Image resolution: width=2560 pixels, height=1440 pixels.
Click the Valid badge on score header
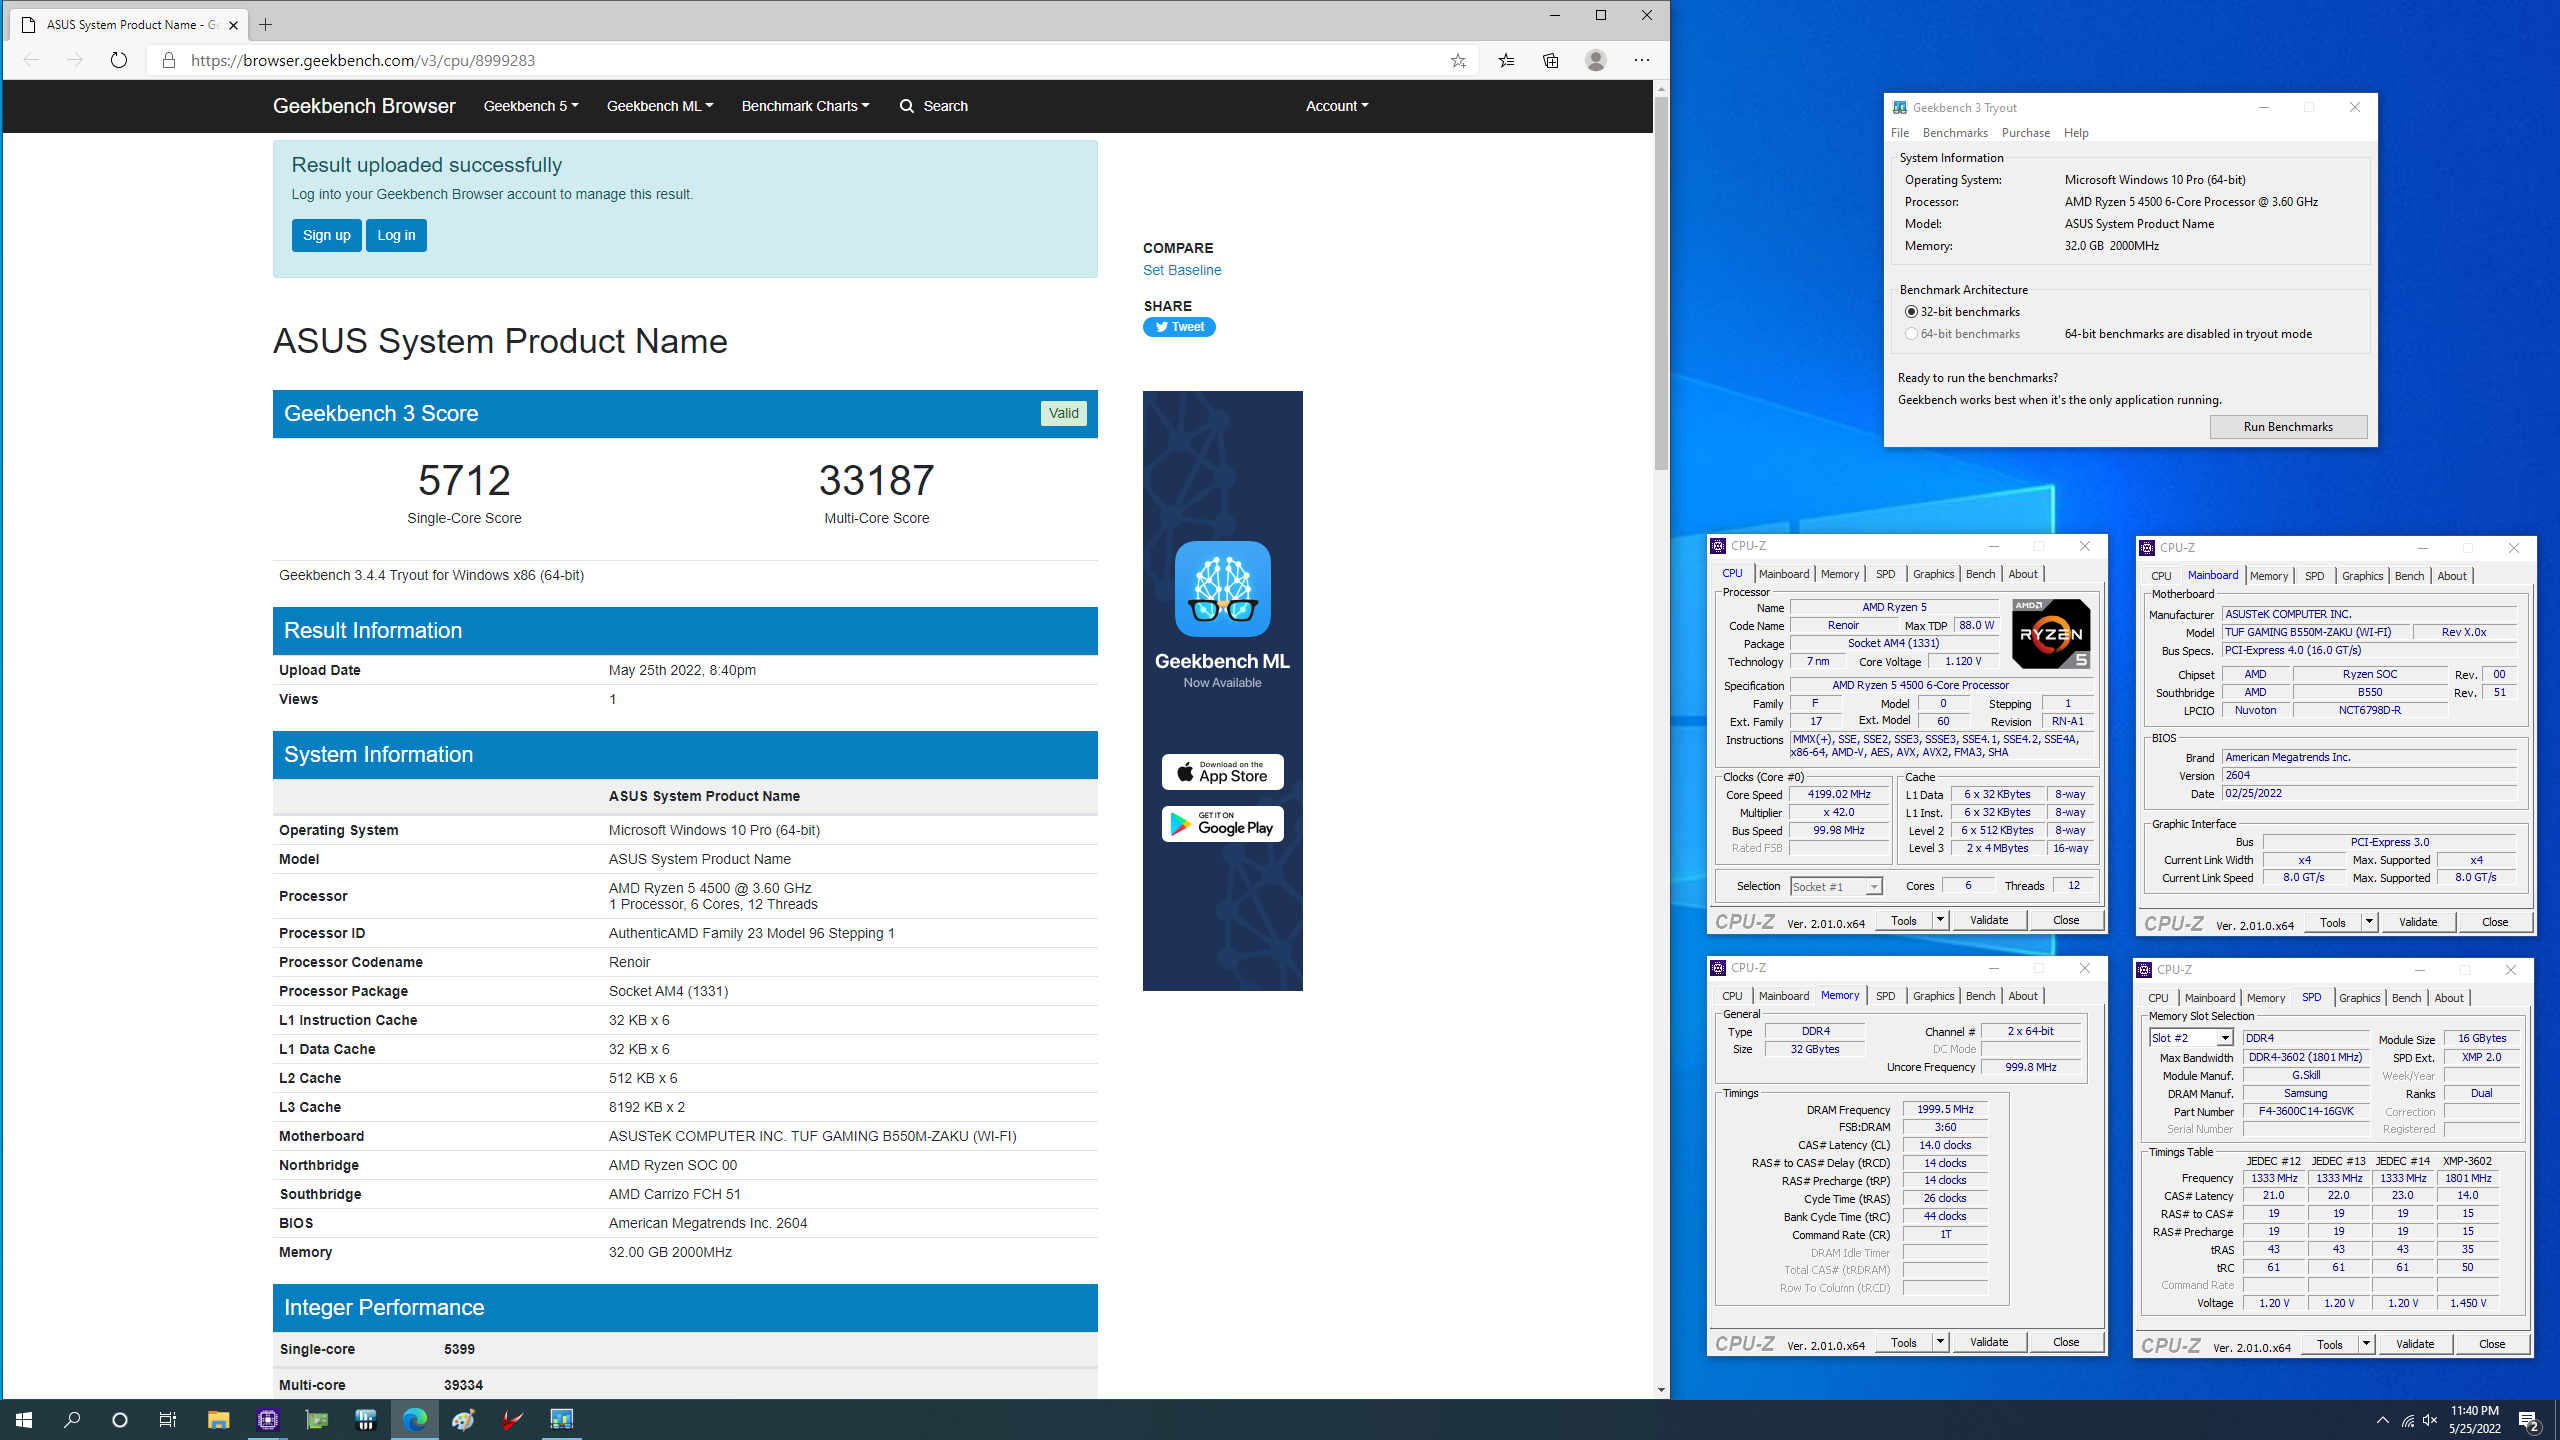pos(1063,414)
